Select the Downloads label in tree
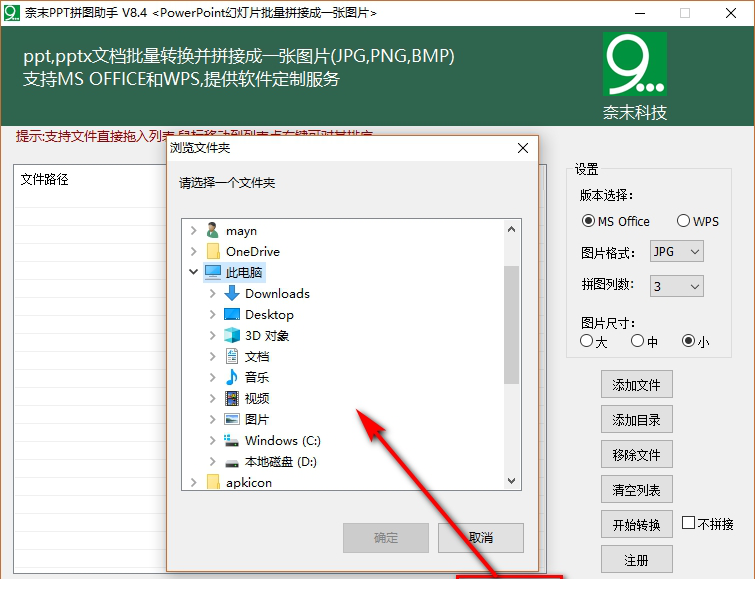Screen dimensions: 755x602 point(277,293)
